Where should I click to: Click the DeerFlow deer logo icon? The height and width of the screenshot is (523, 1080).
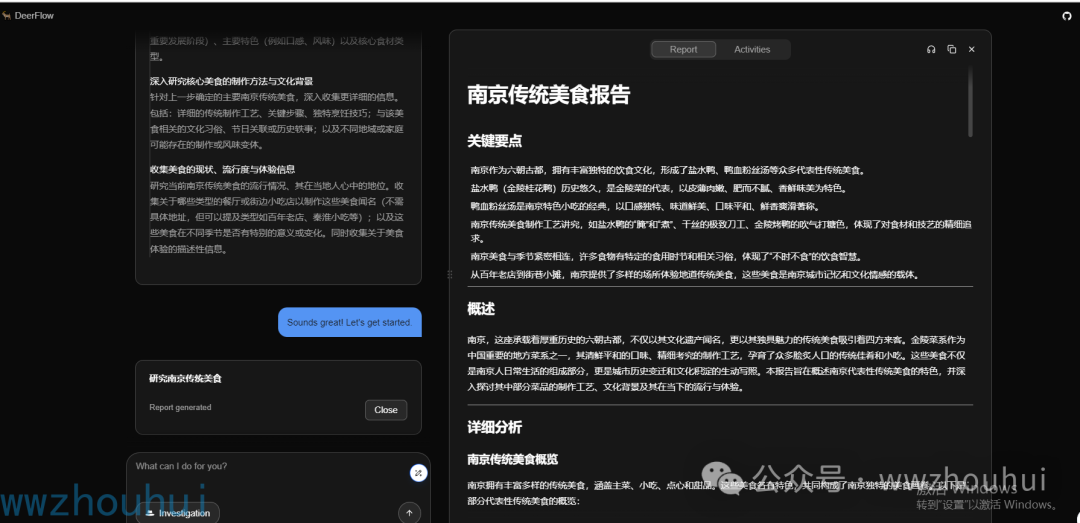pos(6,16)
